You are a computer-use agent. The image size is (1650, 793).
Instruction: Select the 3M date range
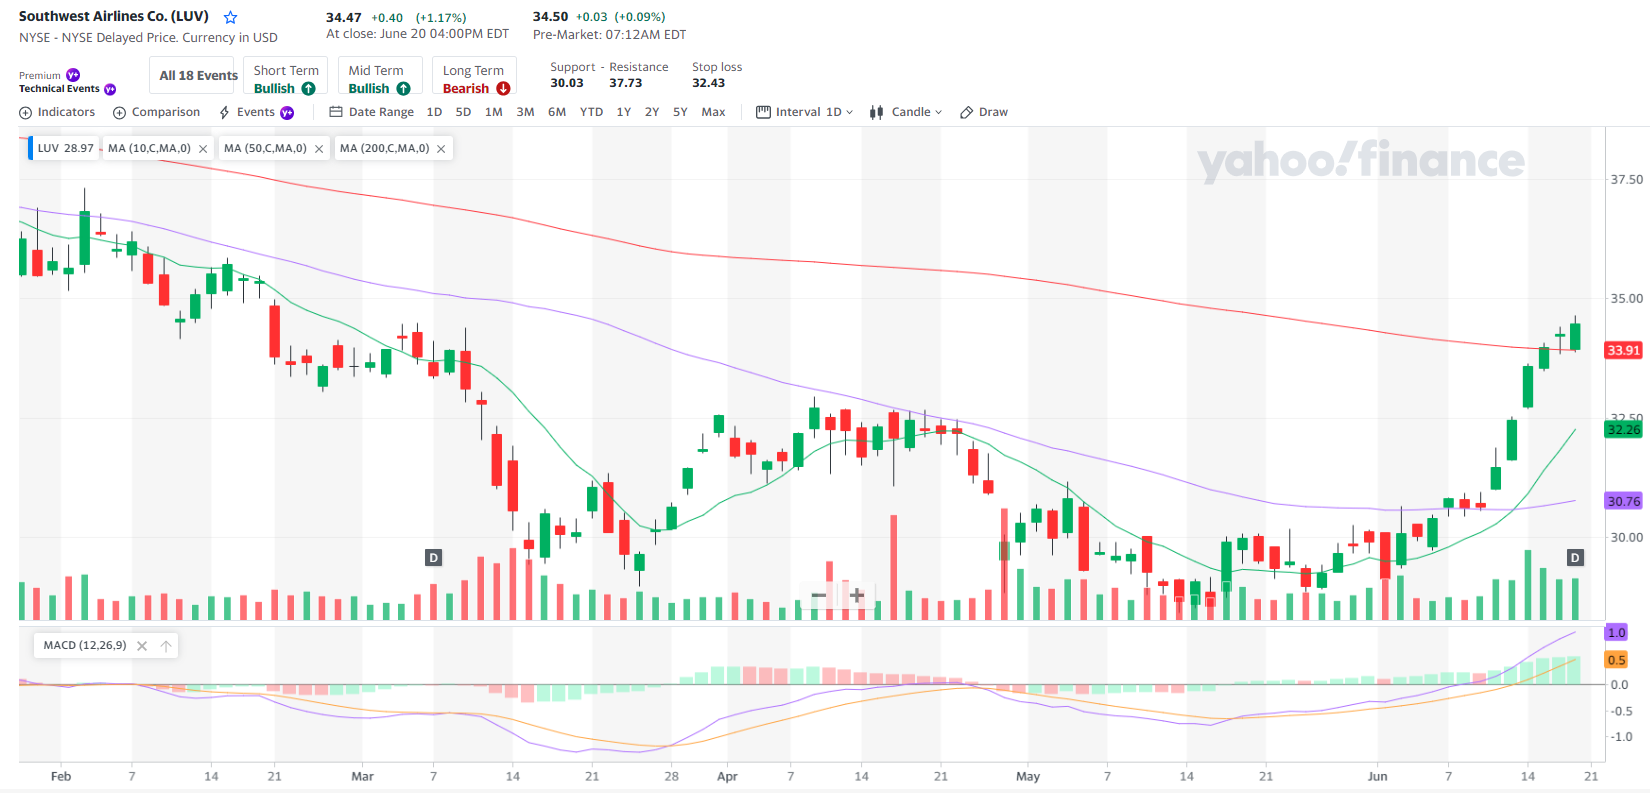tap(525, 112)
